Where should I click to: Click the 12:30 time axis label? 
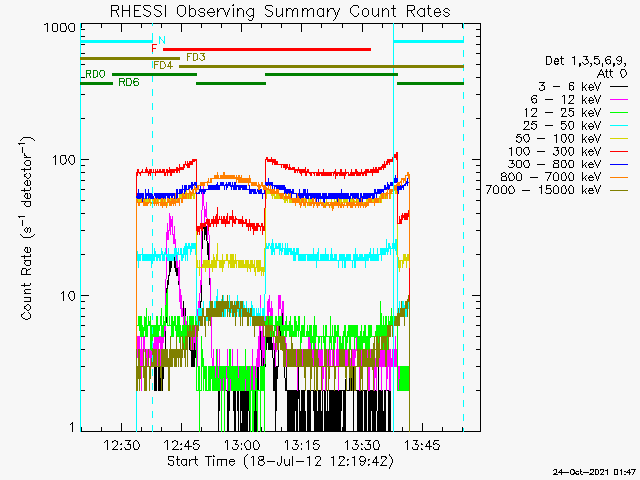click(122, 445)
